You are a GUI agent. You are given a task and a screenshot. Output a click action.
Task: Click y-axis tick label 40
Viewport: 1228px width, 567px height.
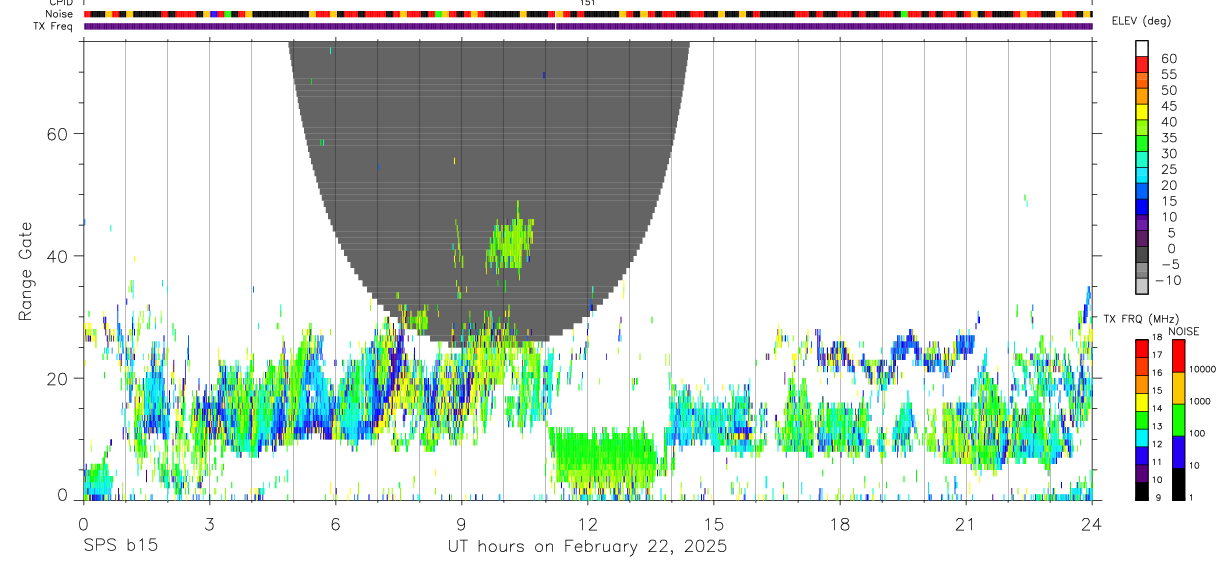point(59,256)
